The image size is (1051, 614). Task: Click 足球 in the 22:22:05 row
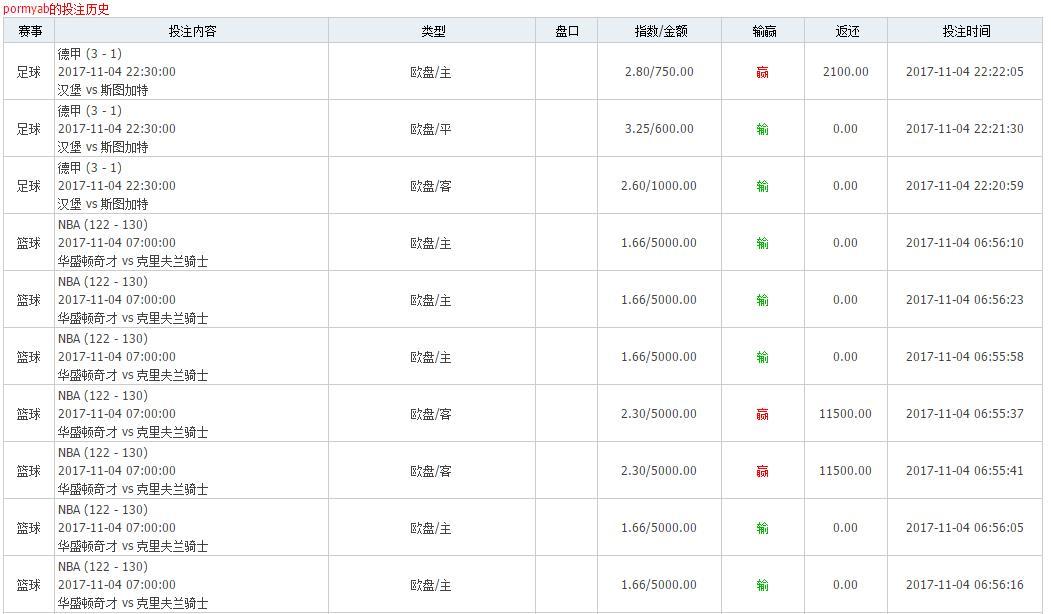(29, 72)
